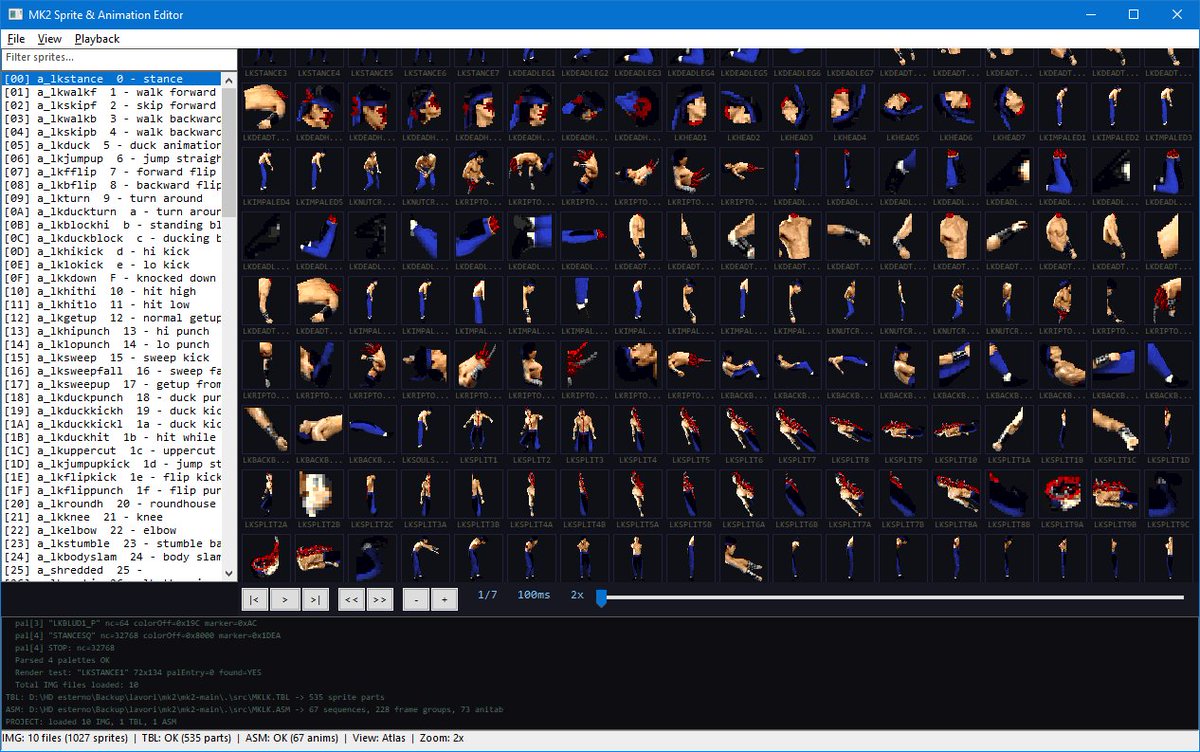Select the LKSPLIT3A sprite thumbnail
The height and width of the screenshot is (752, 1200).
point(425,496)
